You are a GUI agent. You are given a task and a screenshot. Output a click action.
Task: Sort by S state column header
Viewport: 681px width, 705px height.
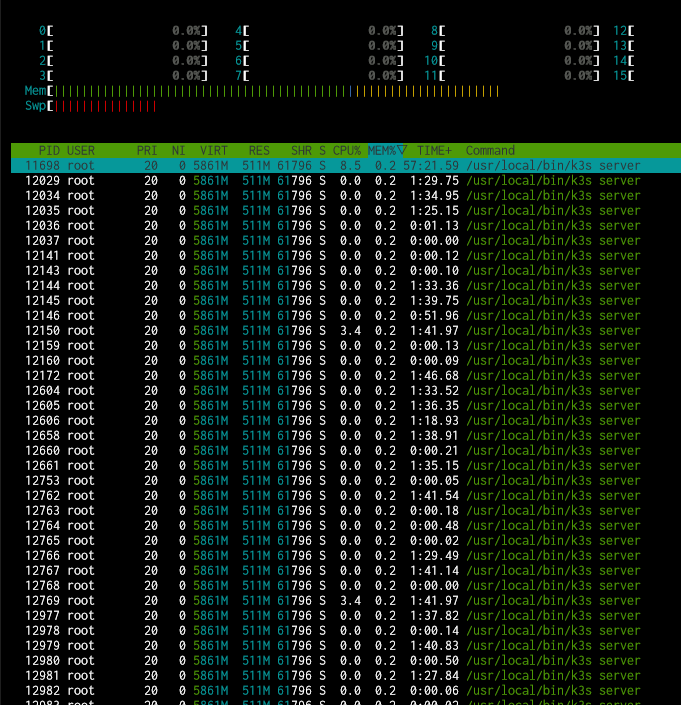point(322,151)
